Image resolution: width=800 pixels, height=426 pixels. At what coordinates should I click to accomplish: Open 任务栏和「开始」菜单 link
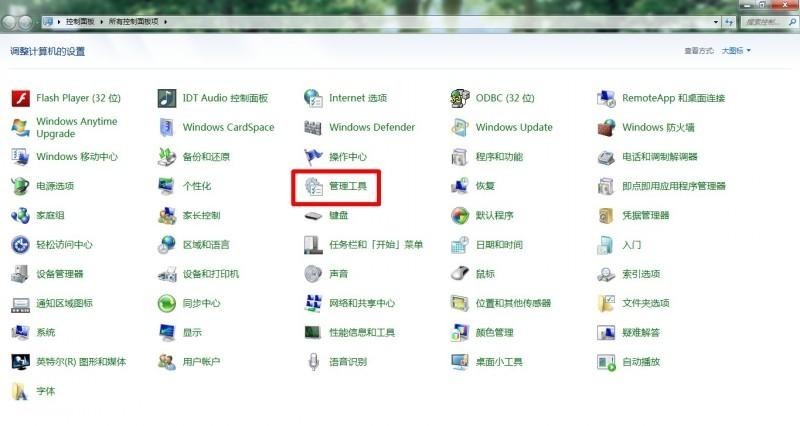(376, 245)
